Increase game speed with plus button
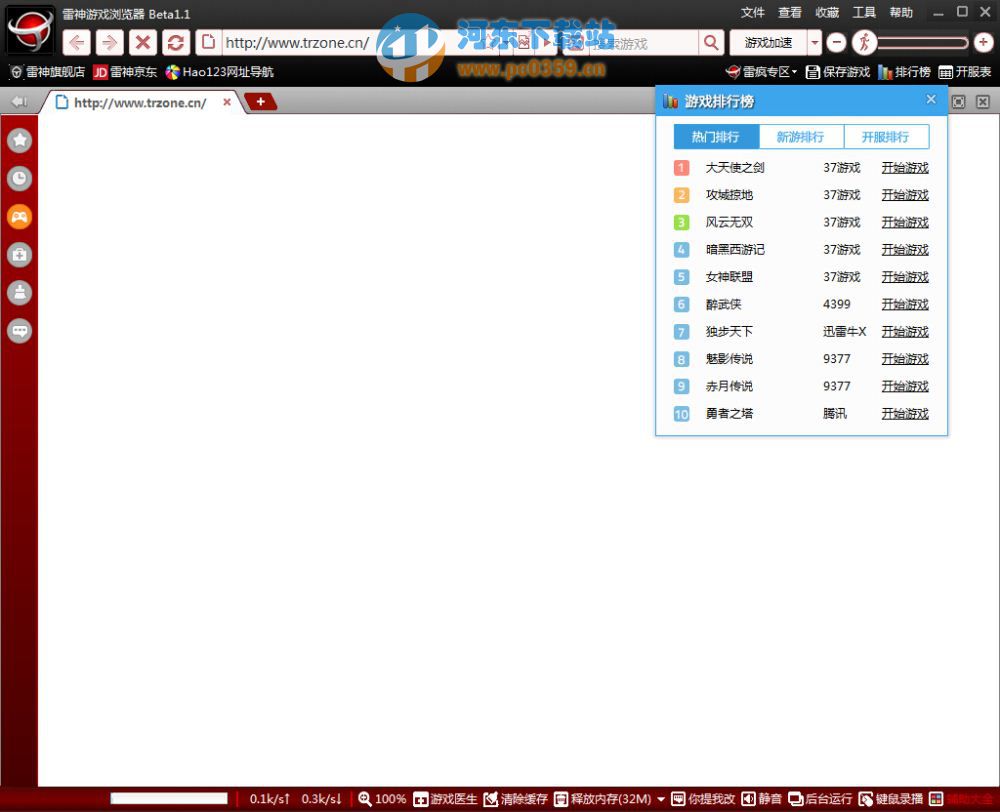This screenshot has height=812, width=1000. click(983, 43)
